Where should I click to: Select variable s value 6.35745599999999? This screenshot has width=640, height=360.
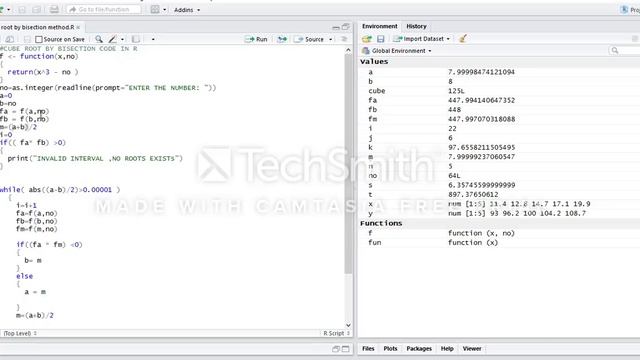click(x=499, y=185)
